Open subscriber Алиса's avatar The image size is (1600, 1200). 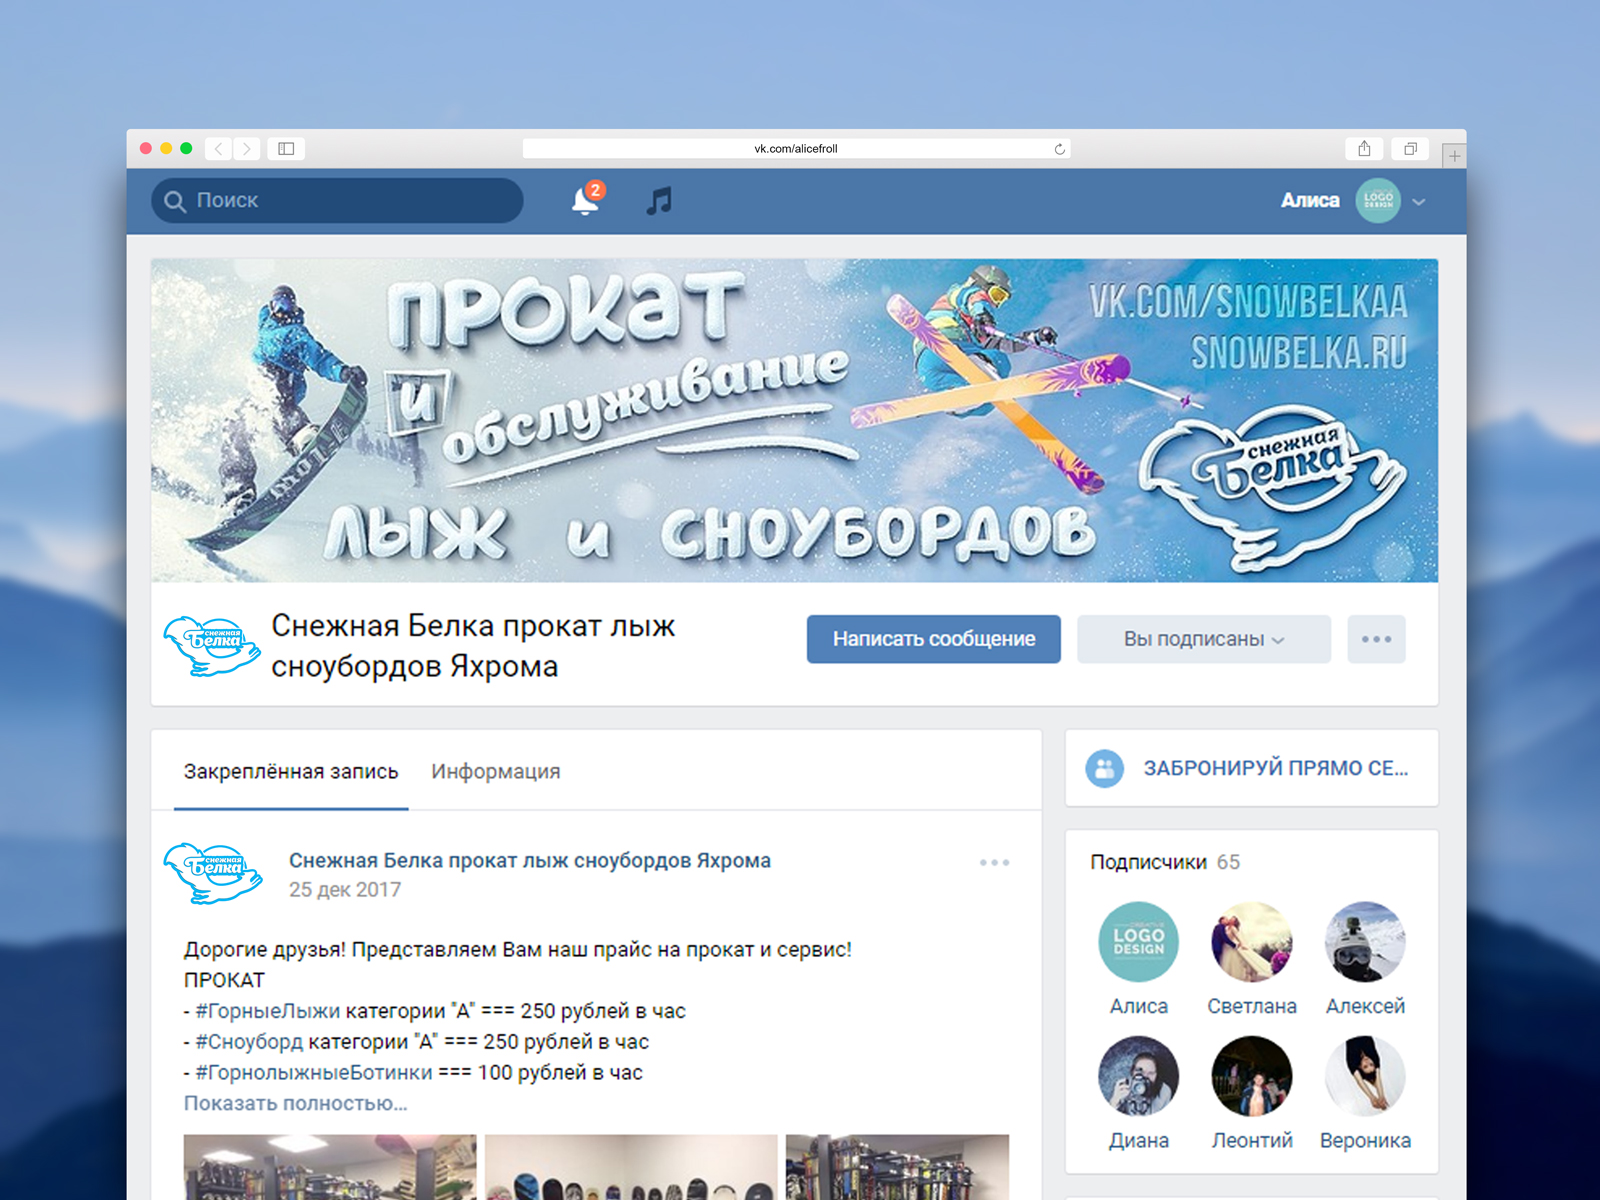pyautogui.click(x=1138, y=942)
